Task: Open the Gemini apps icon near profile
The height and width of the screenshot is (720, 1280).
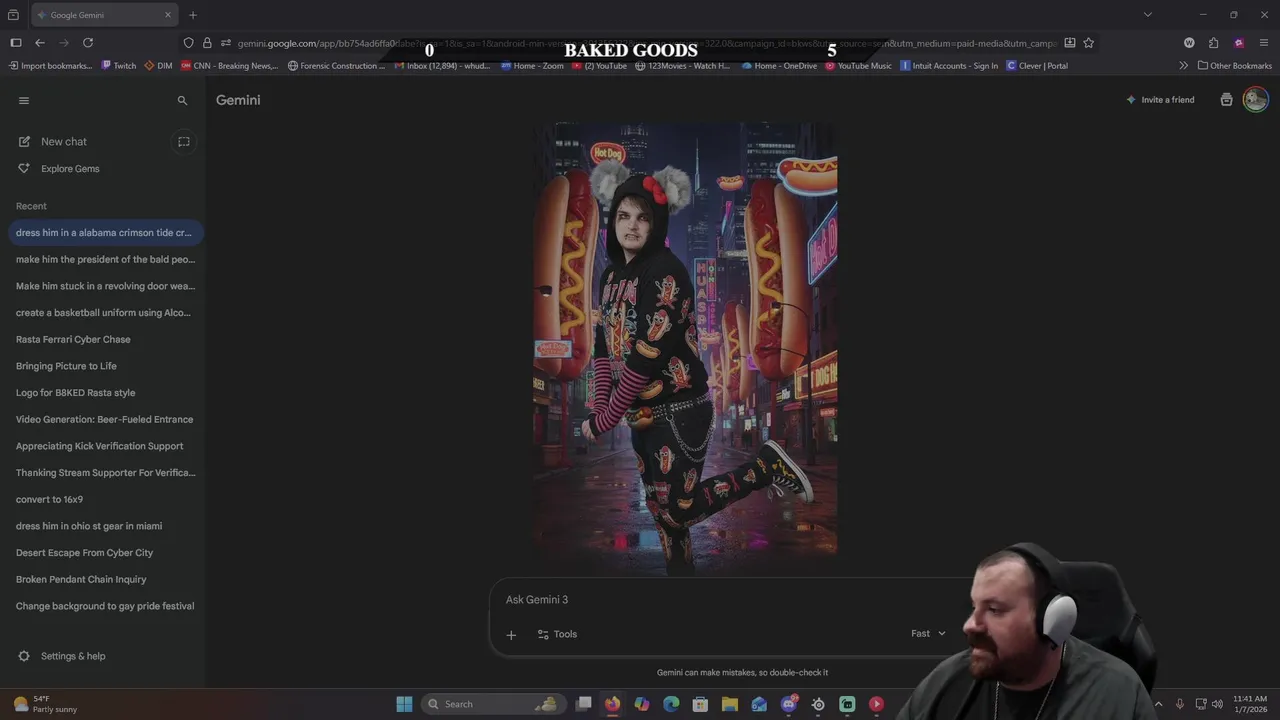Action: point(1227,100)
